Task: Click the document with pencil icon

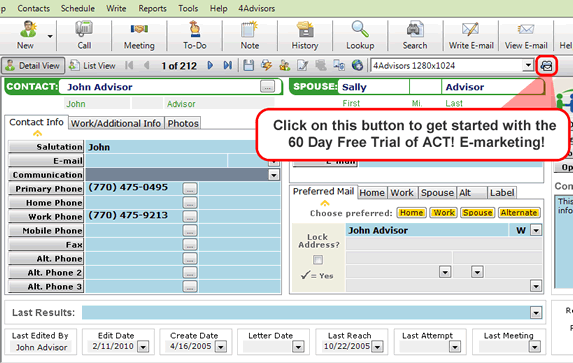Action: pyautogui.click(x=303, y=65)
